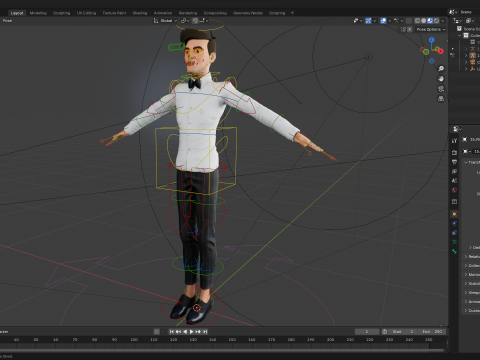The height and width of the screenshot is (360, 480).
Task: Toggle auto keying record button
Action: [156, 332]
